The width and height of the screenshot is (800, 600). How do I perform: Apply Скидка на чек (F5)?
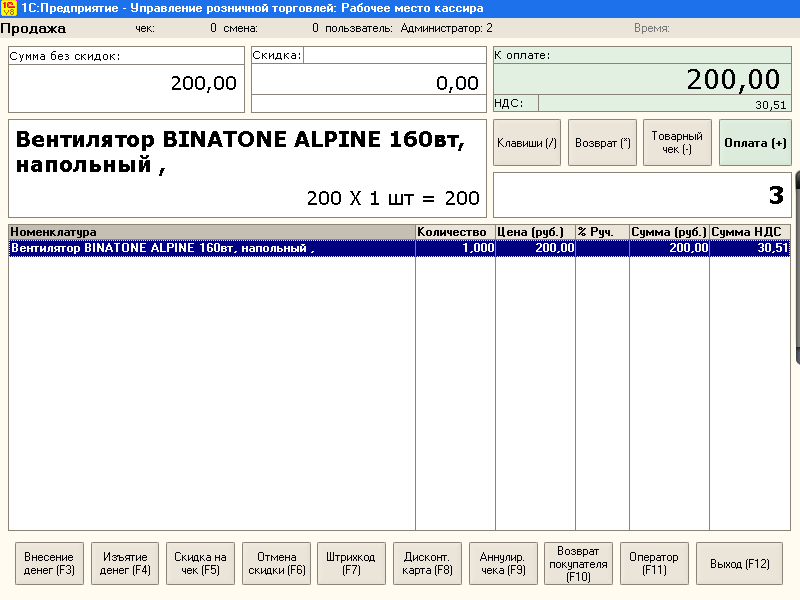(x=201, y=563)
